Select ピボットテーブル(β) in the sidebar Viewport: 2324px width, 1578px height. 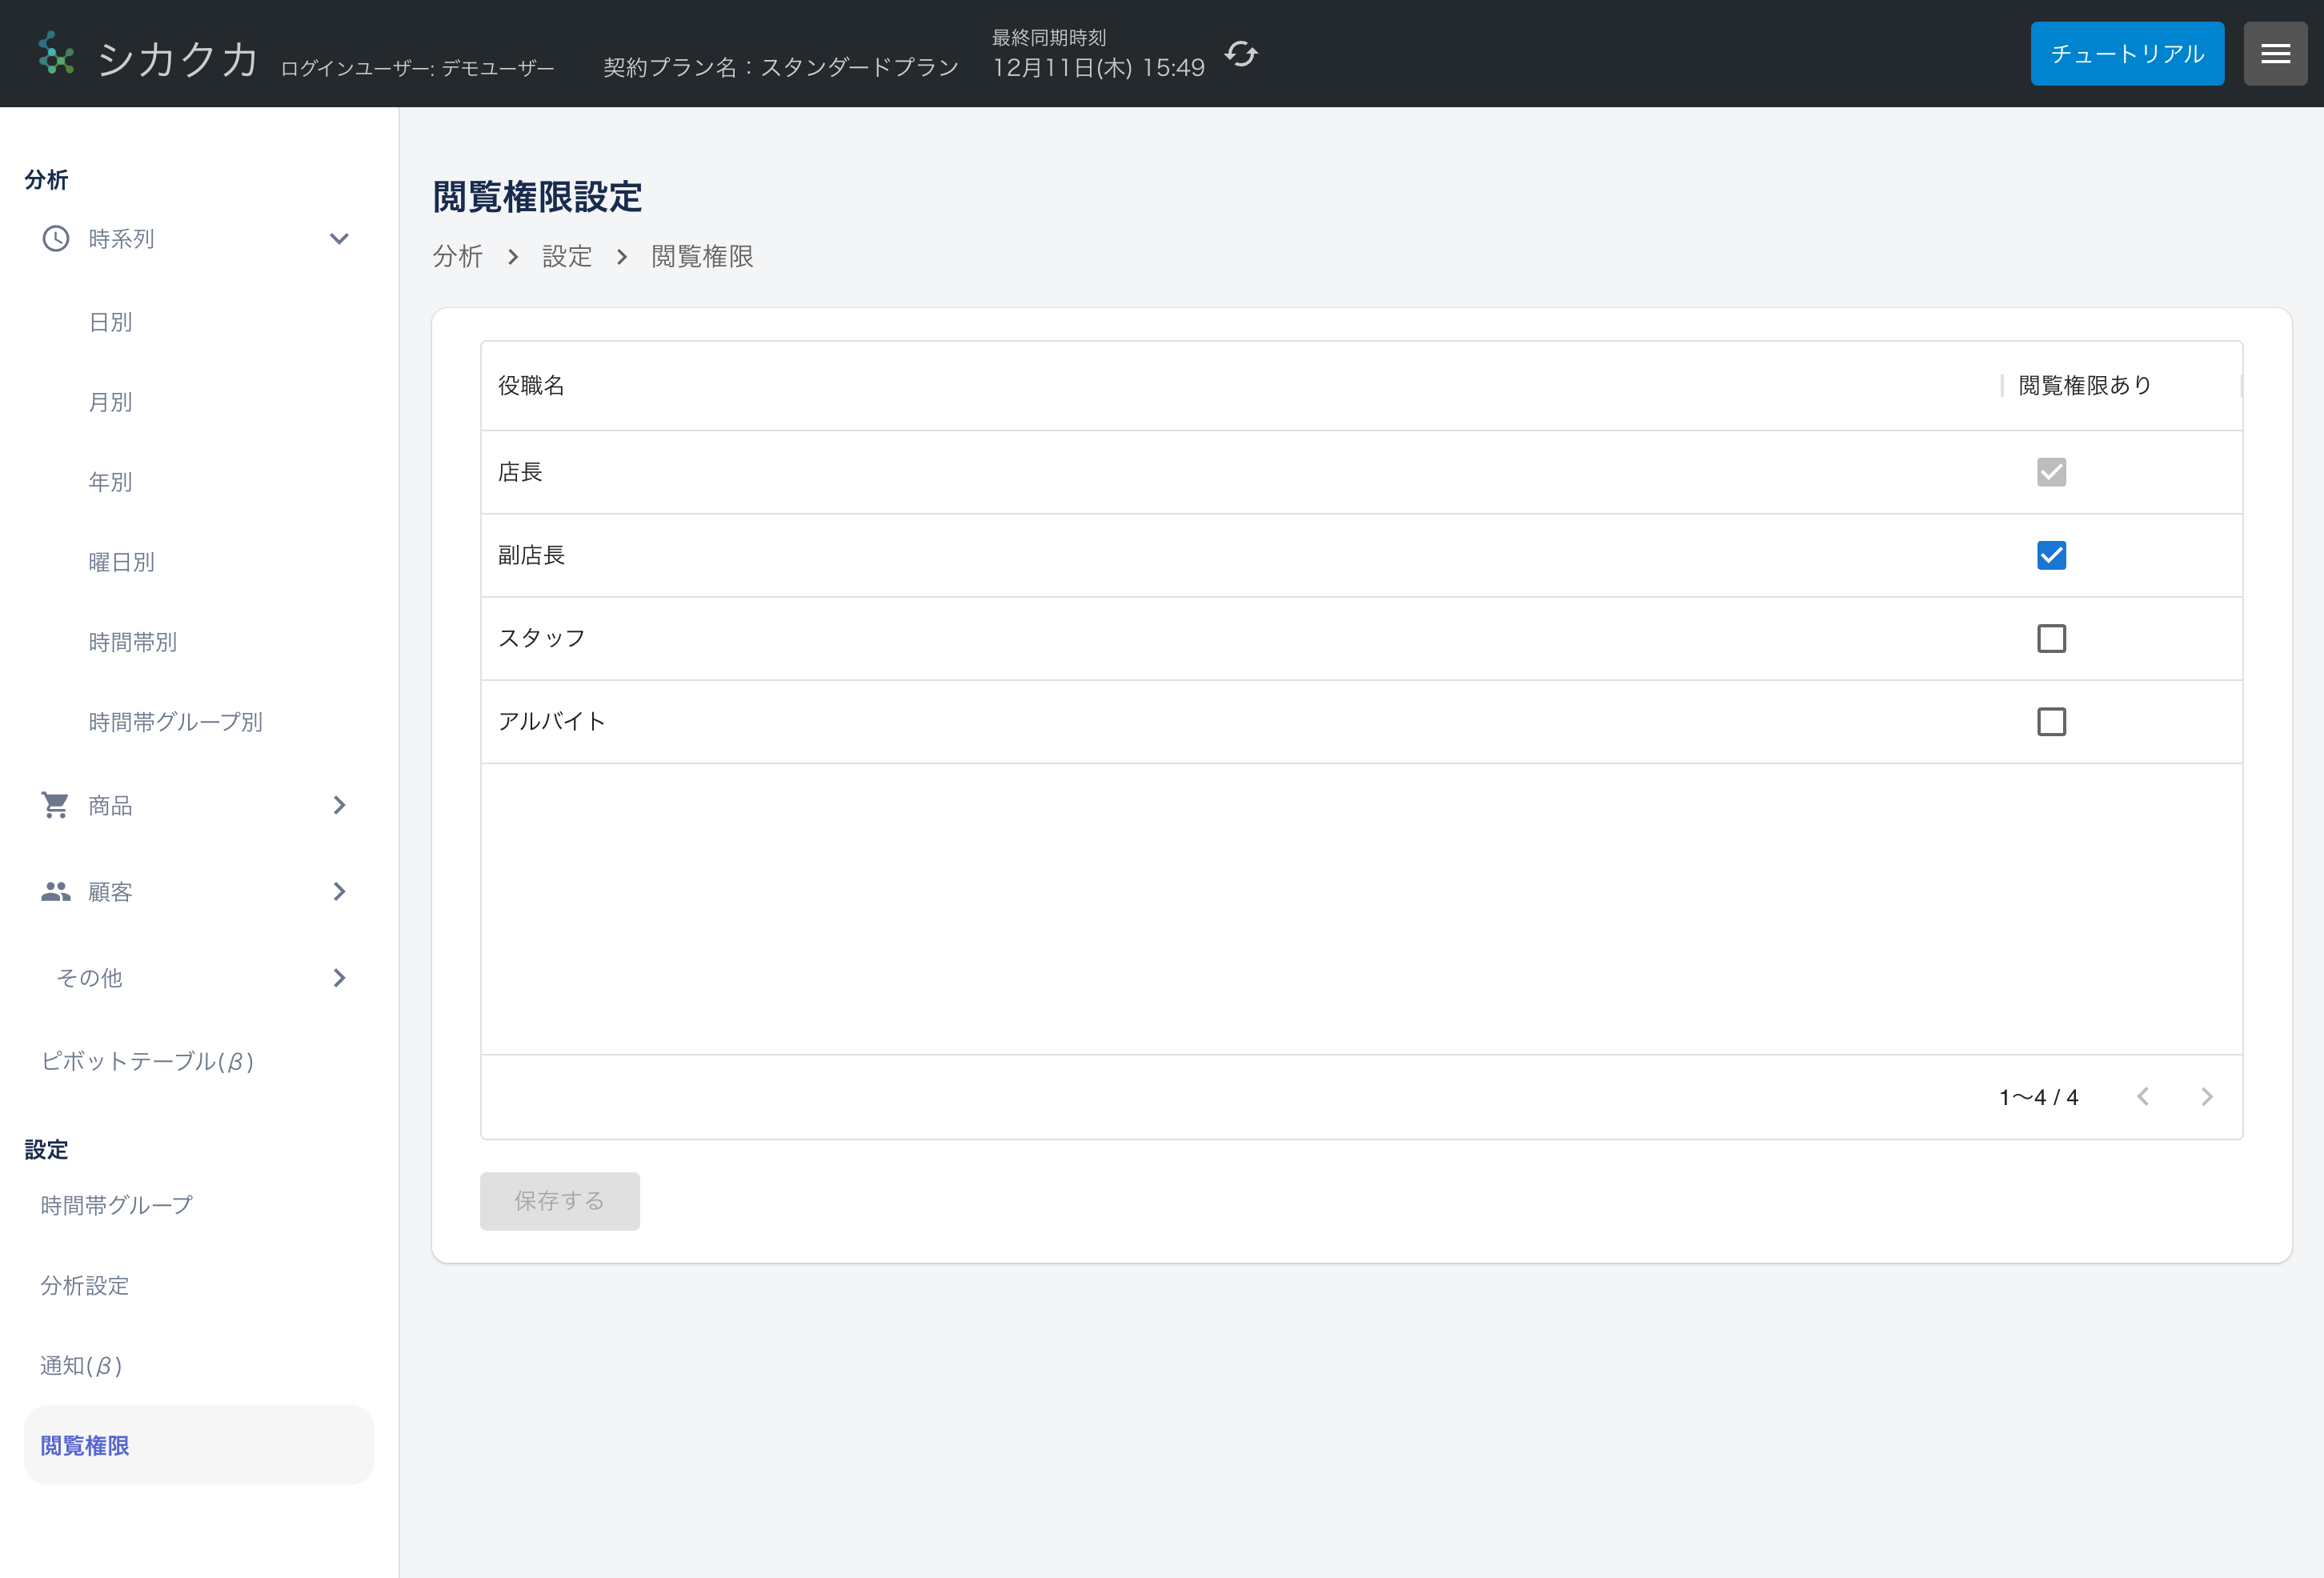coord(148,1062)
